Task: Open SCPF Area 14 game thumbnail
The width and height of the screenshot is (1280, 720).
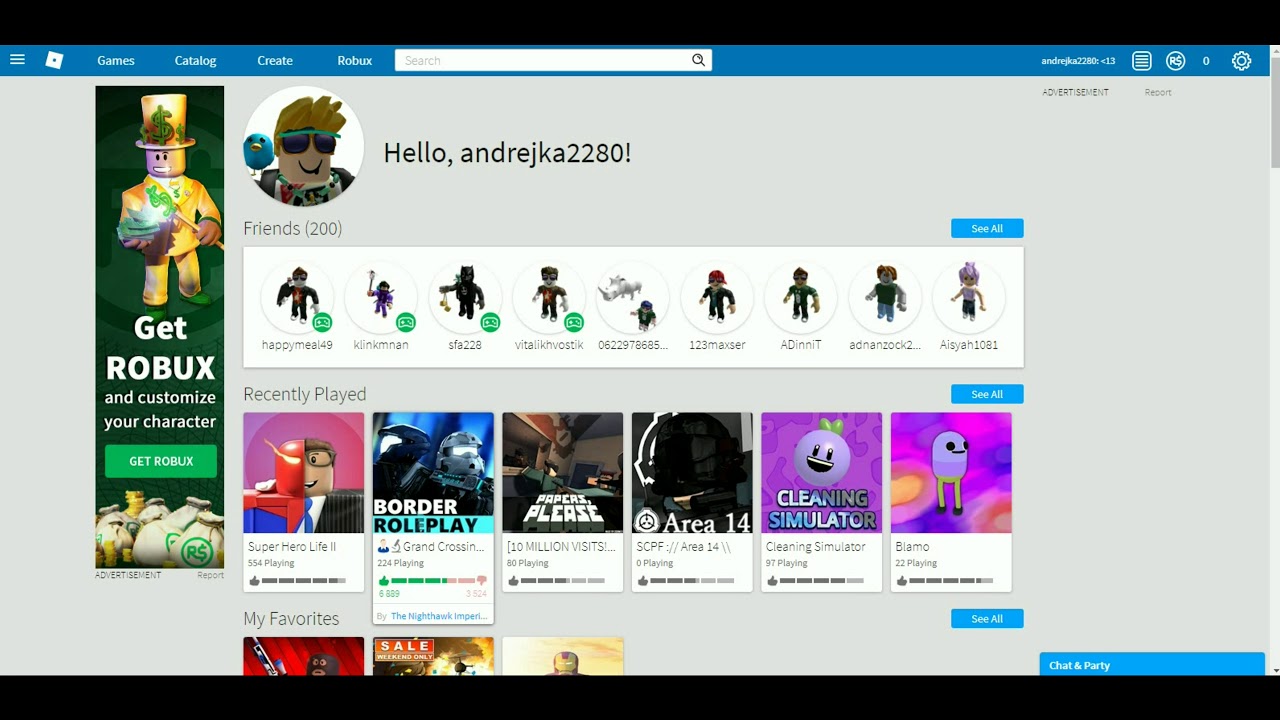Action: coord(692,473)
